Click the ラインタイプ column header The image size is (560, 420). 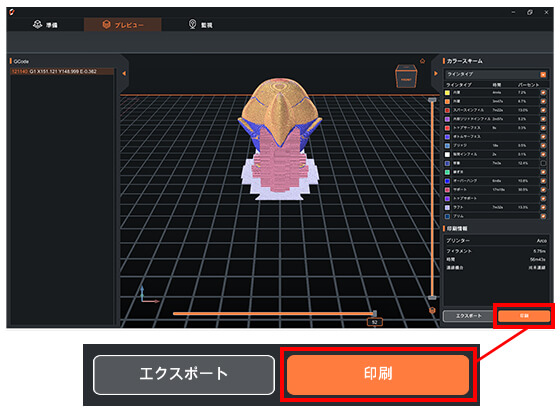click(x=459, y=85)
